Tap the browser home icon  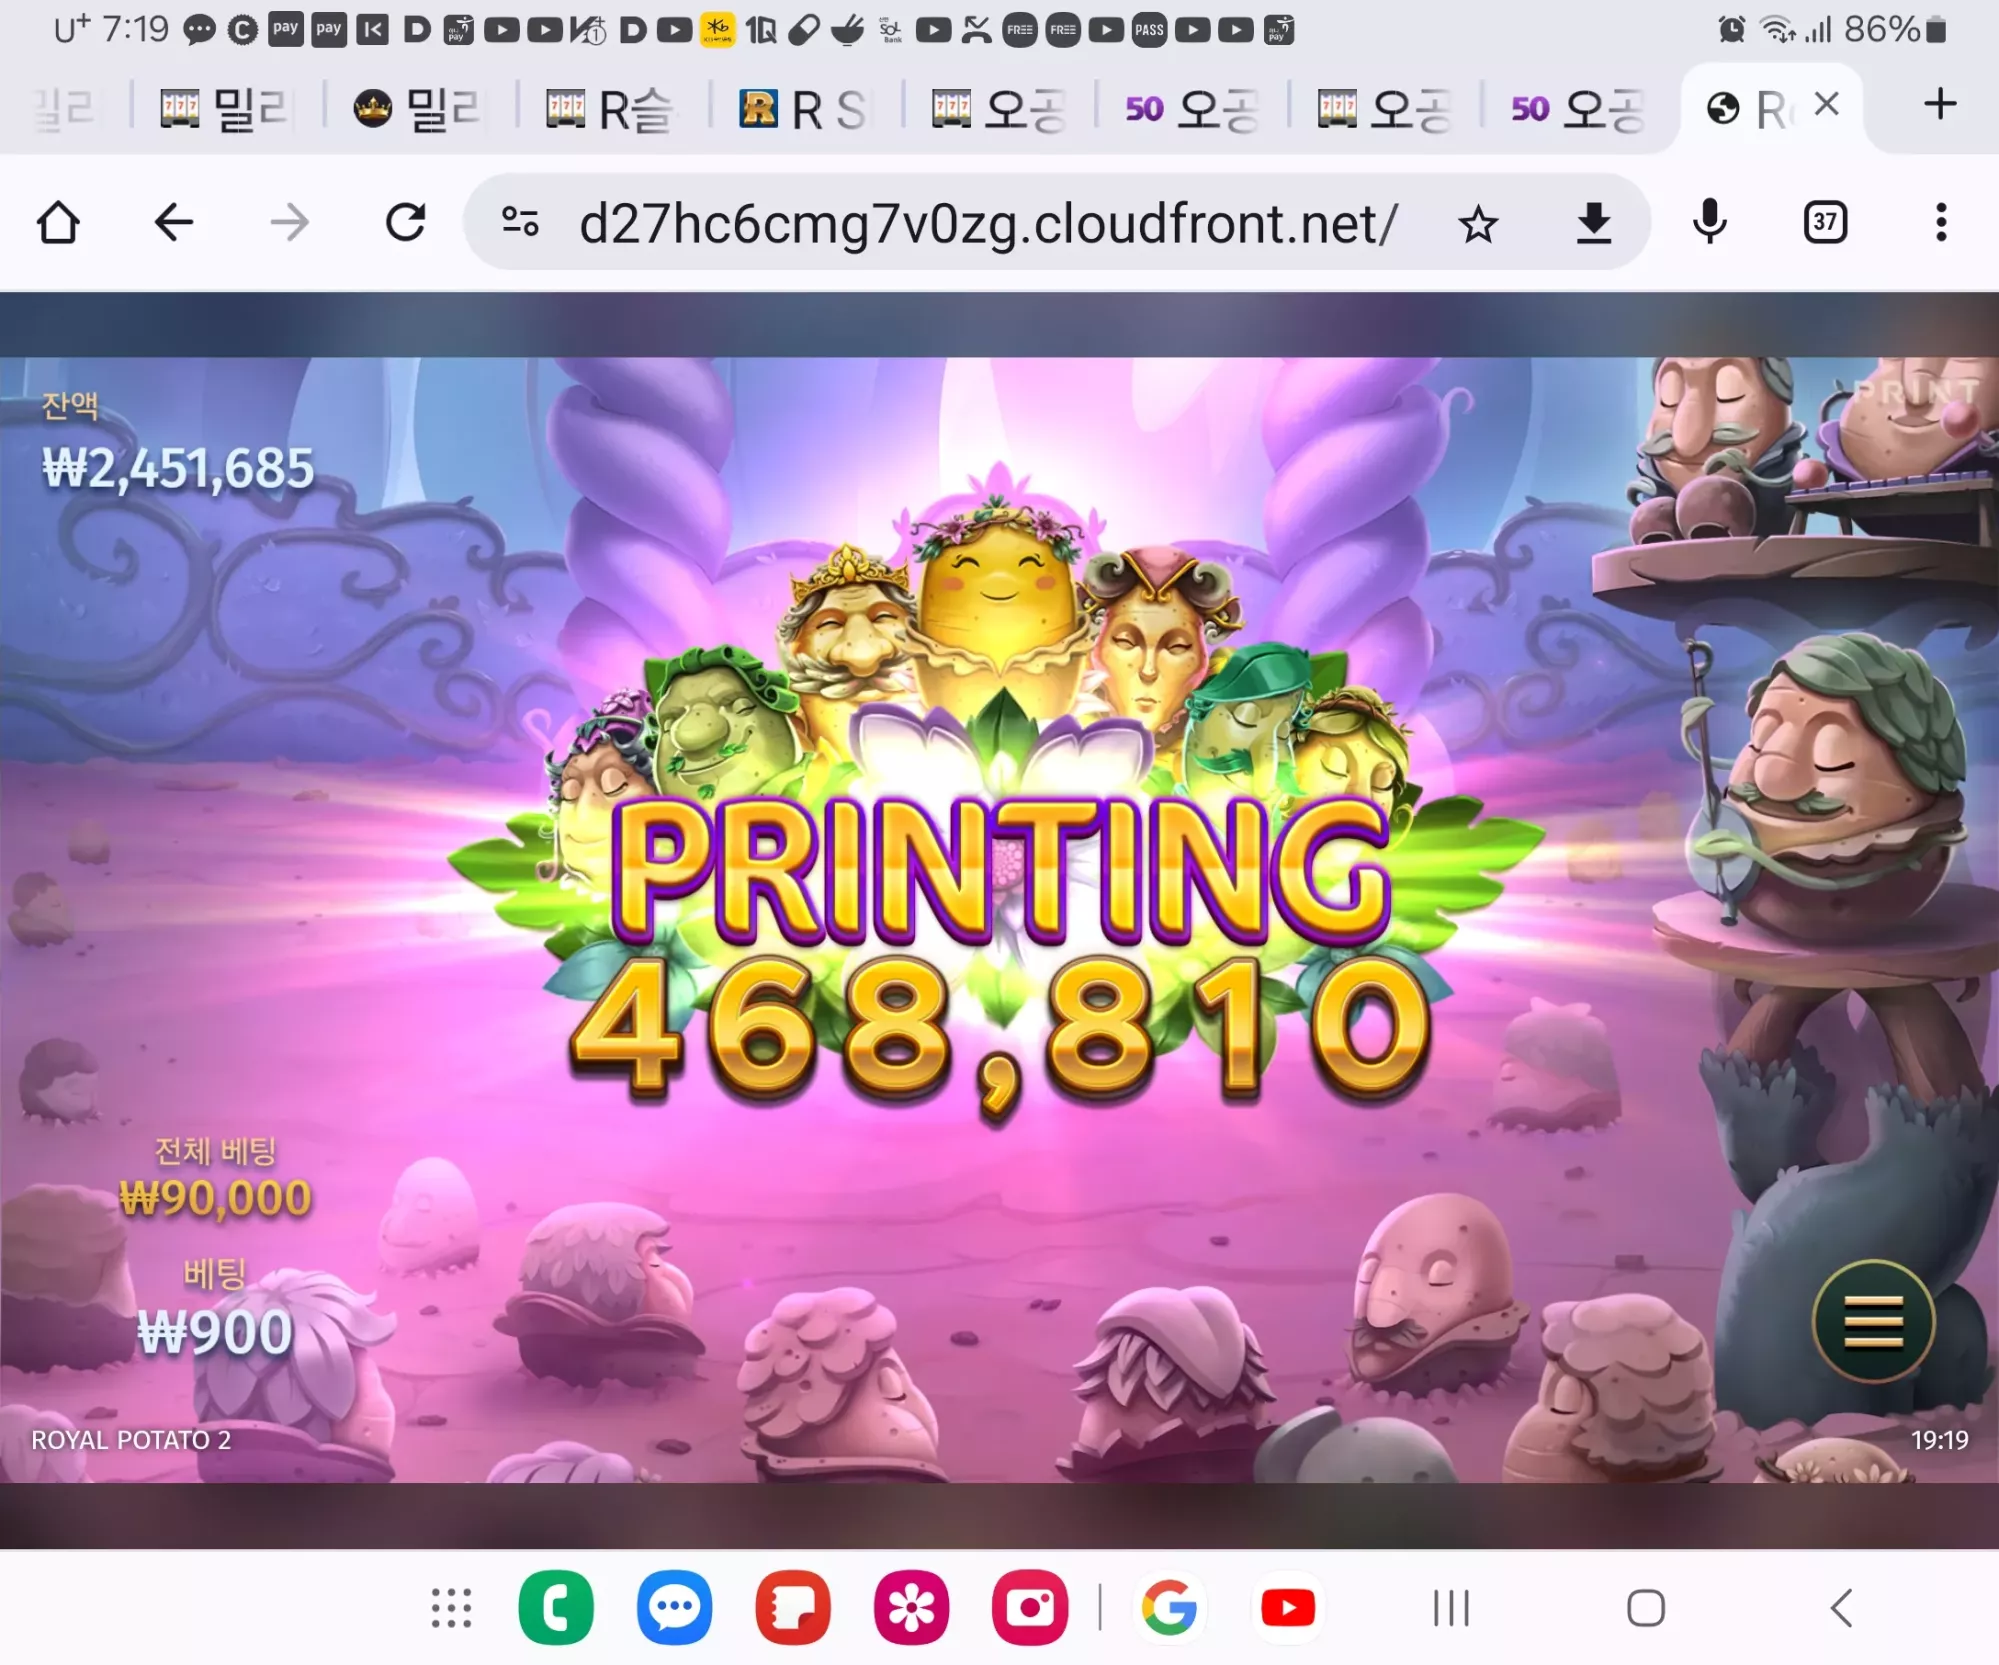(58, 222)
